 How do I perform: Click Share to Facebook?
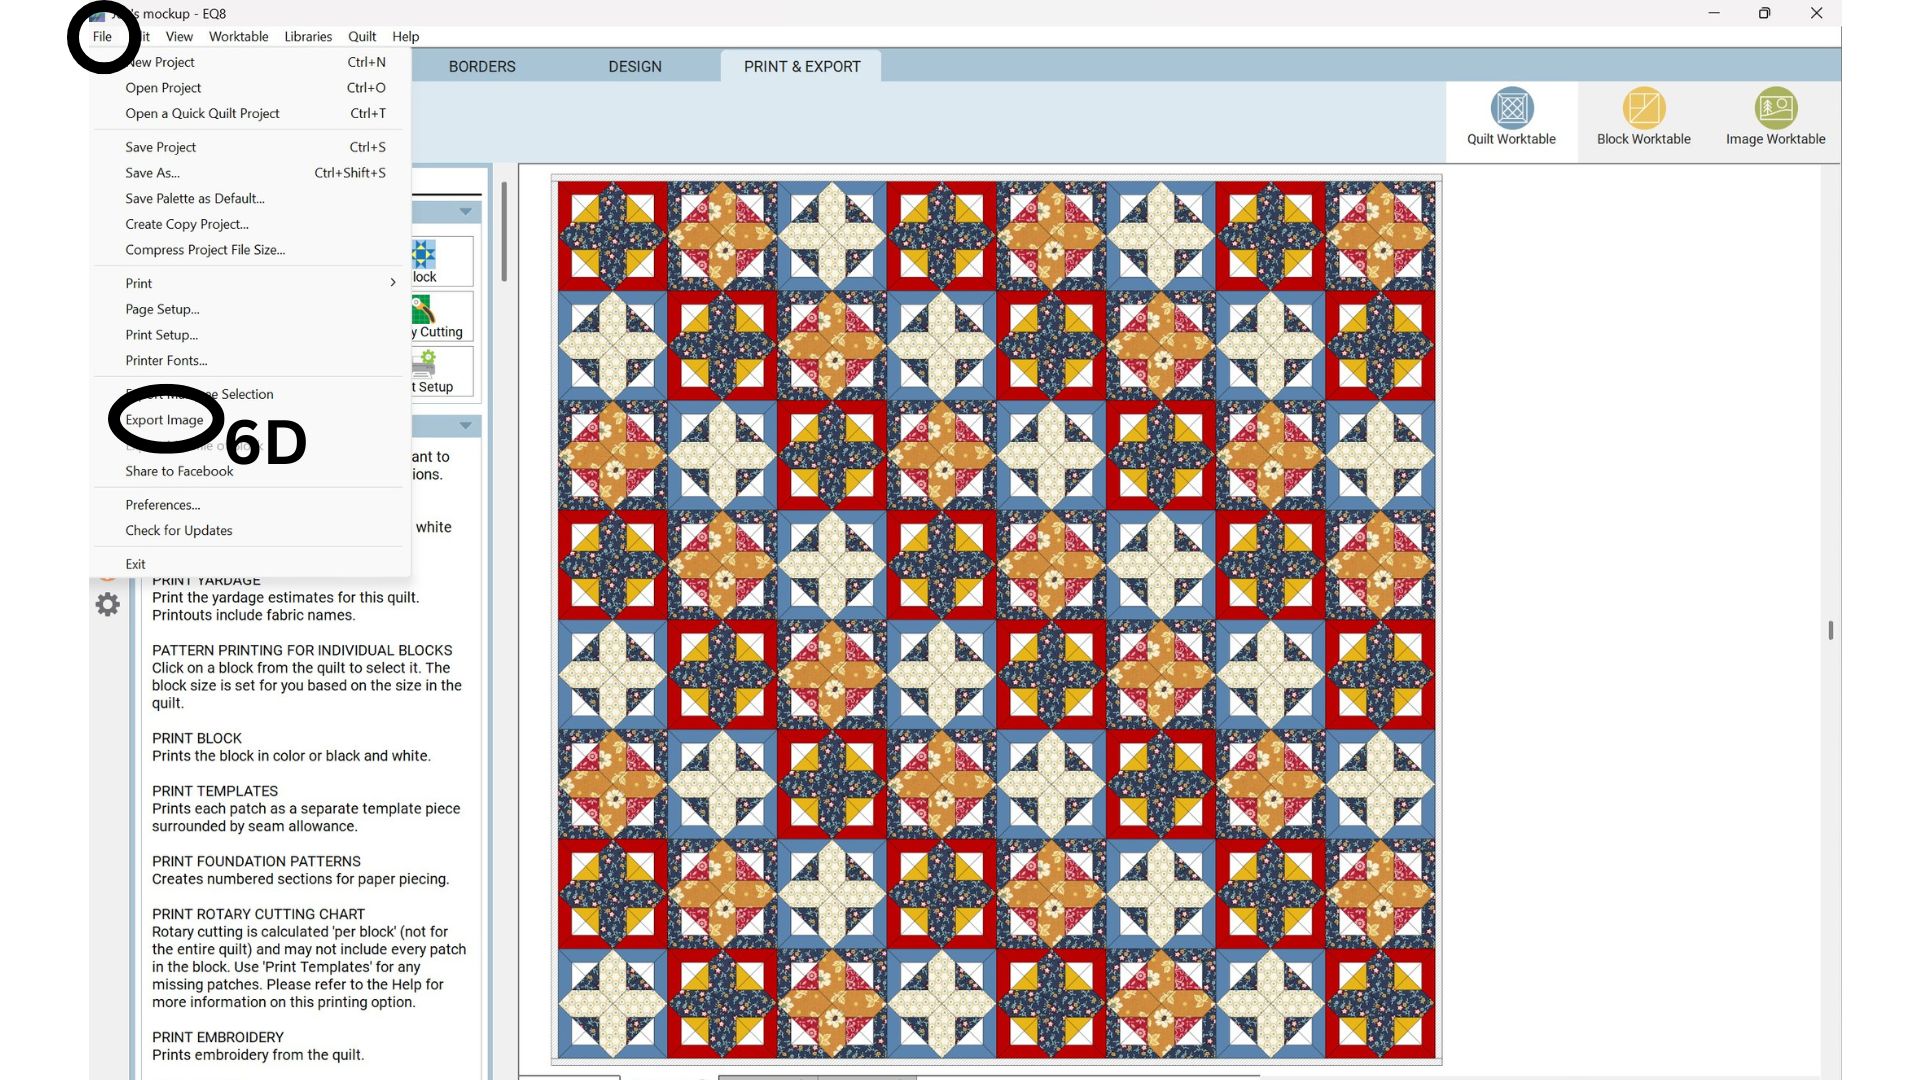(179, 470)
